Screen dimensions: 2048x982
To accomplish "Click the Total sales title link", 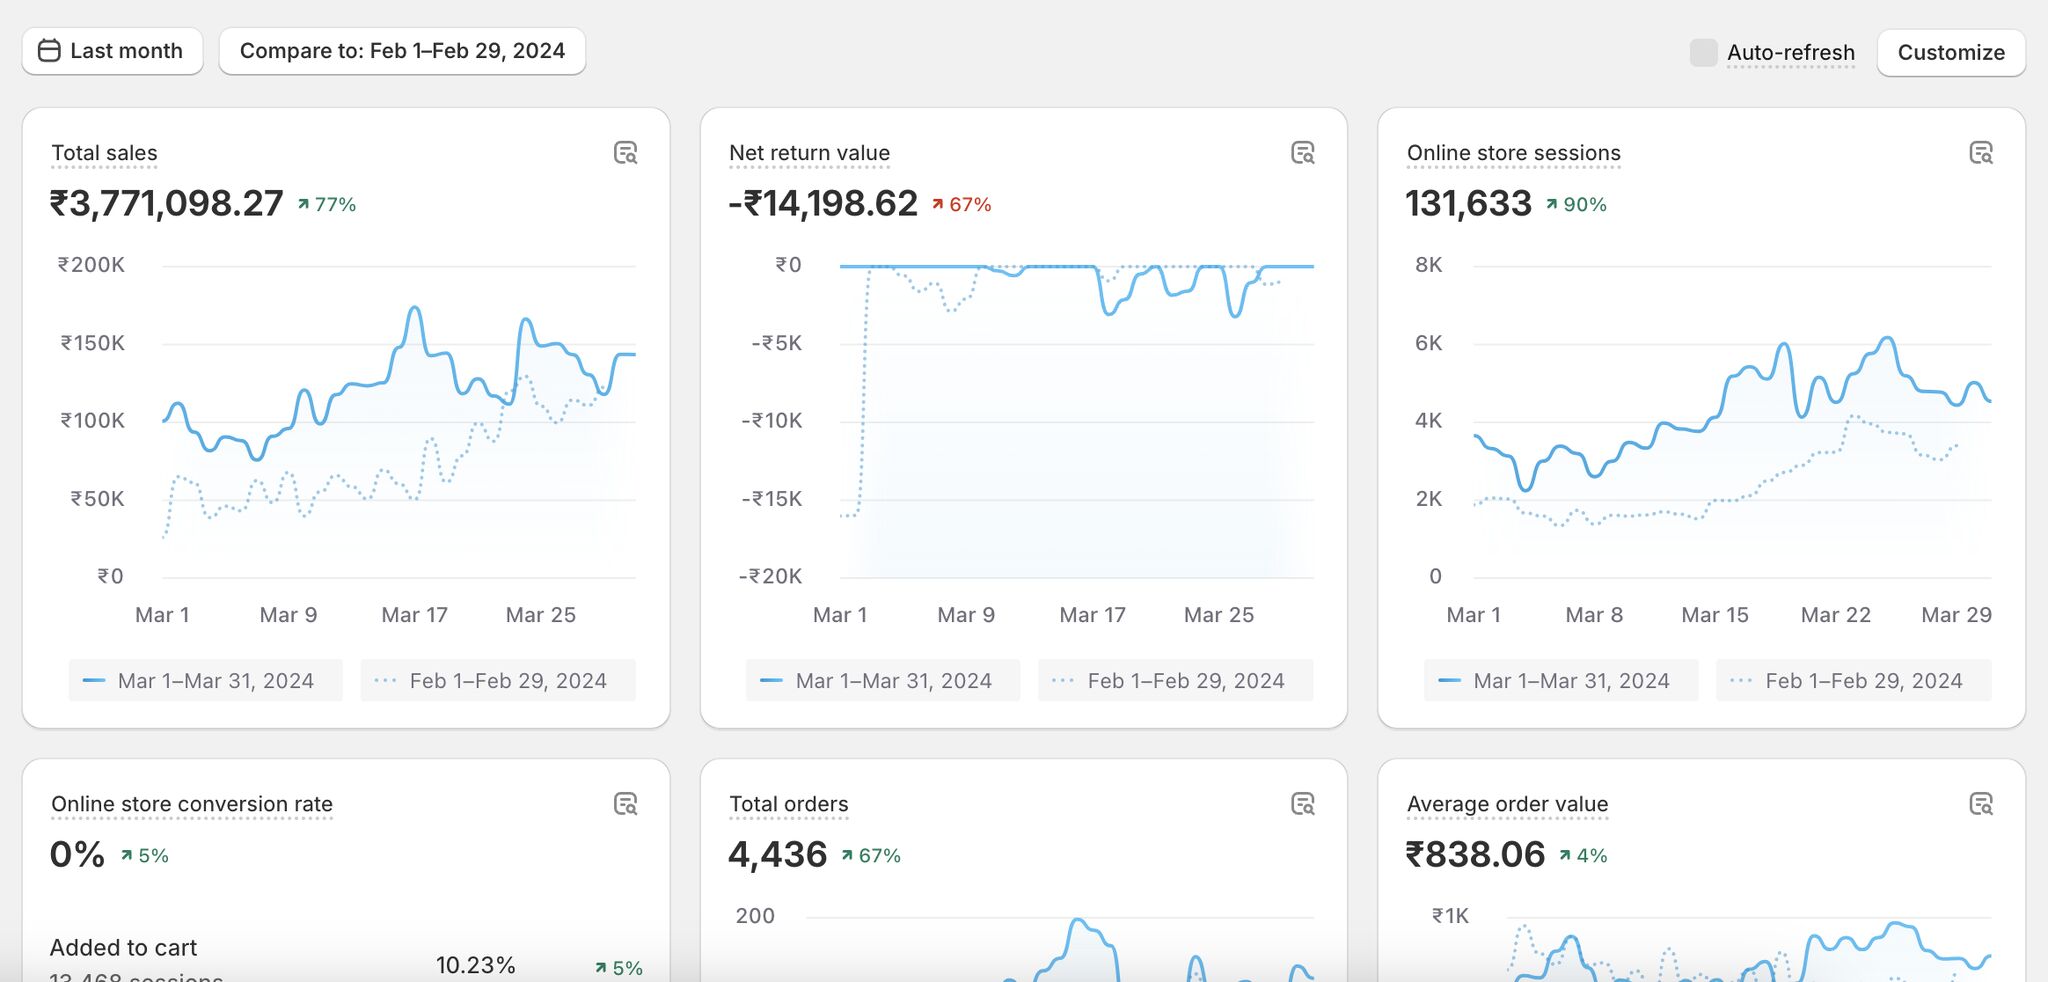I will point(104,153).
